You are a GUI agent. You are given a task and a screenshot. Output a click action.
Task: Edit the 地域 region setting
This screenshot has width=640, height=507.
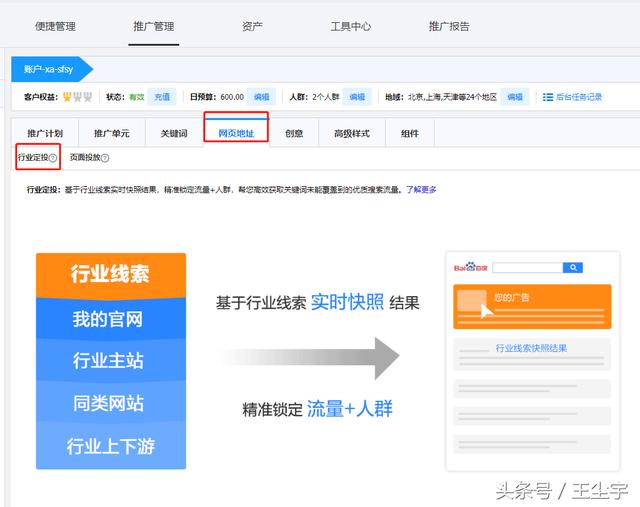tap(515, 97)
